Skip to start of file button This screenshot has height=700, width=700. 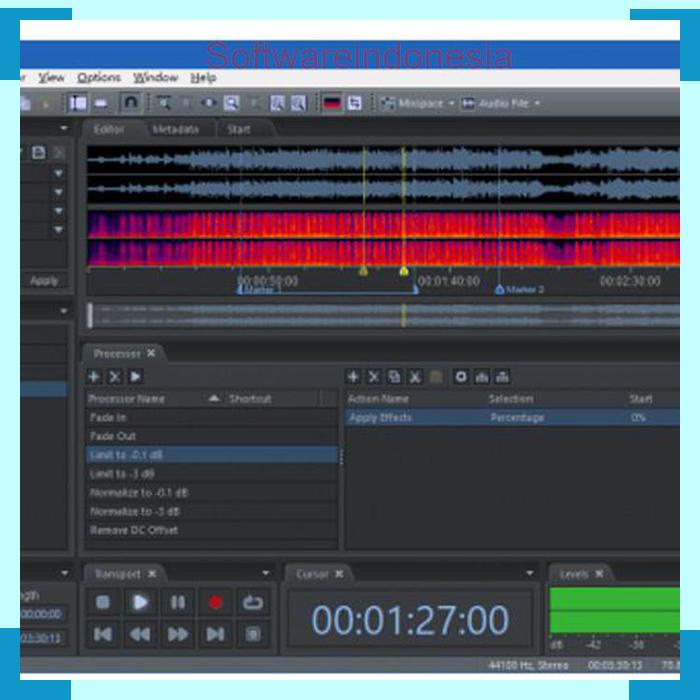(x=103, y=634)
